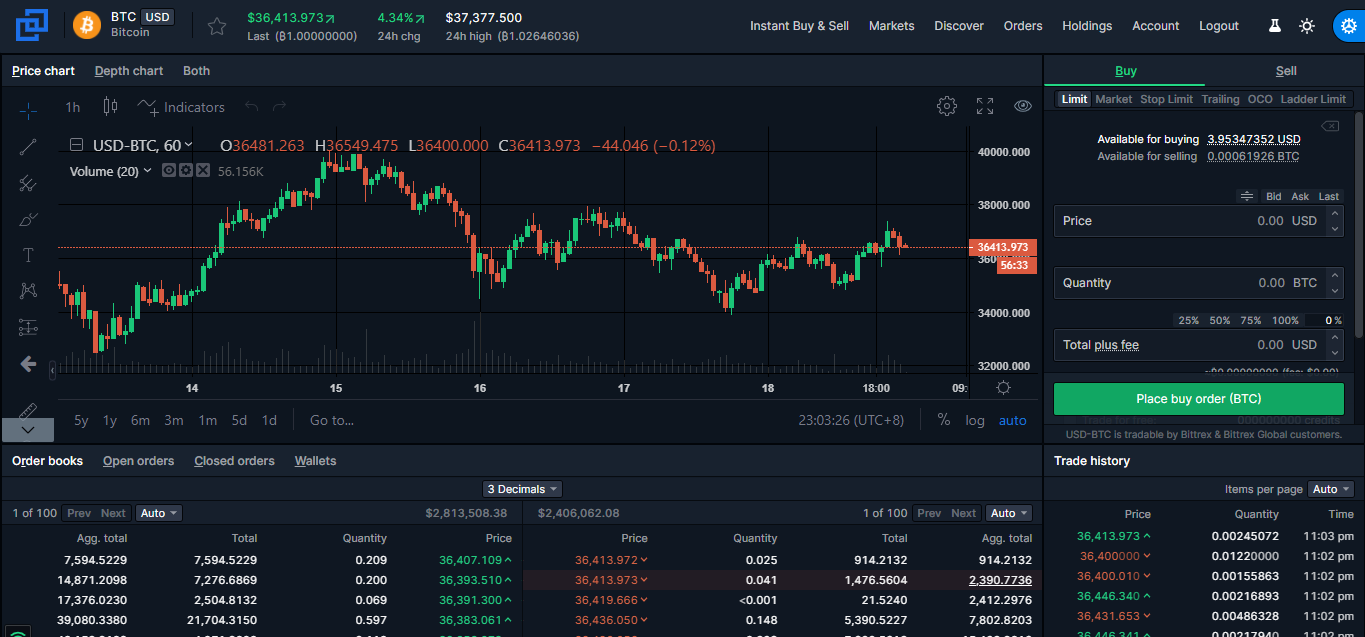The height and width of the screenshot is (637, 1365).
Task: Open the candlestick chart style picker
Action: pos(110,107)
